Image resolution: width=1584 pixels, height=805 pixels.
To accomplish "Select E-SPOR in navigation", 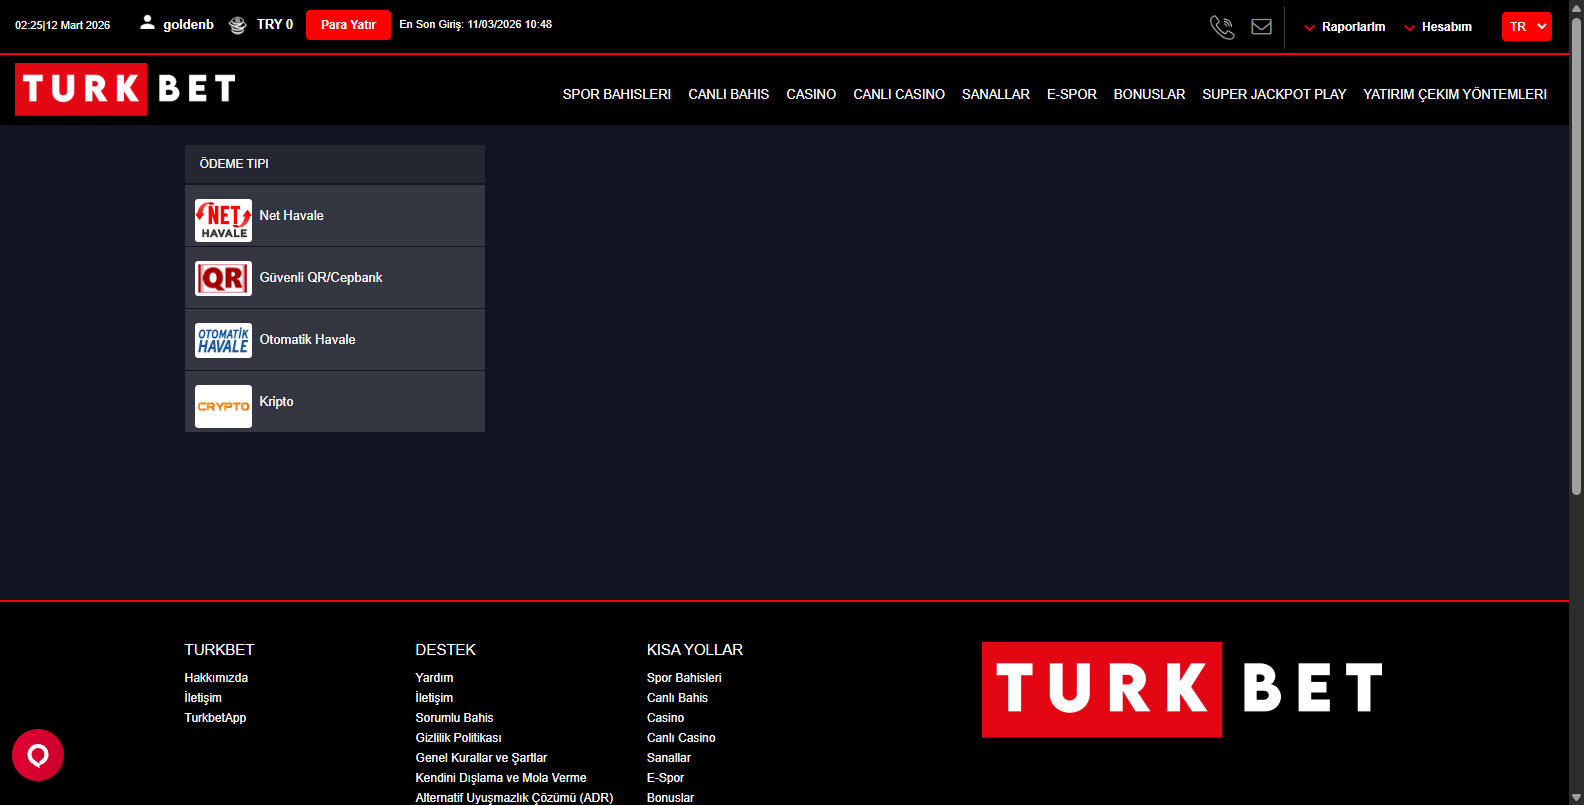I will tap(1072, 94).
